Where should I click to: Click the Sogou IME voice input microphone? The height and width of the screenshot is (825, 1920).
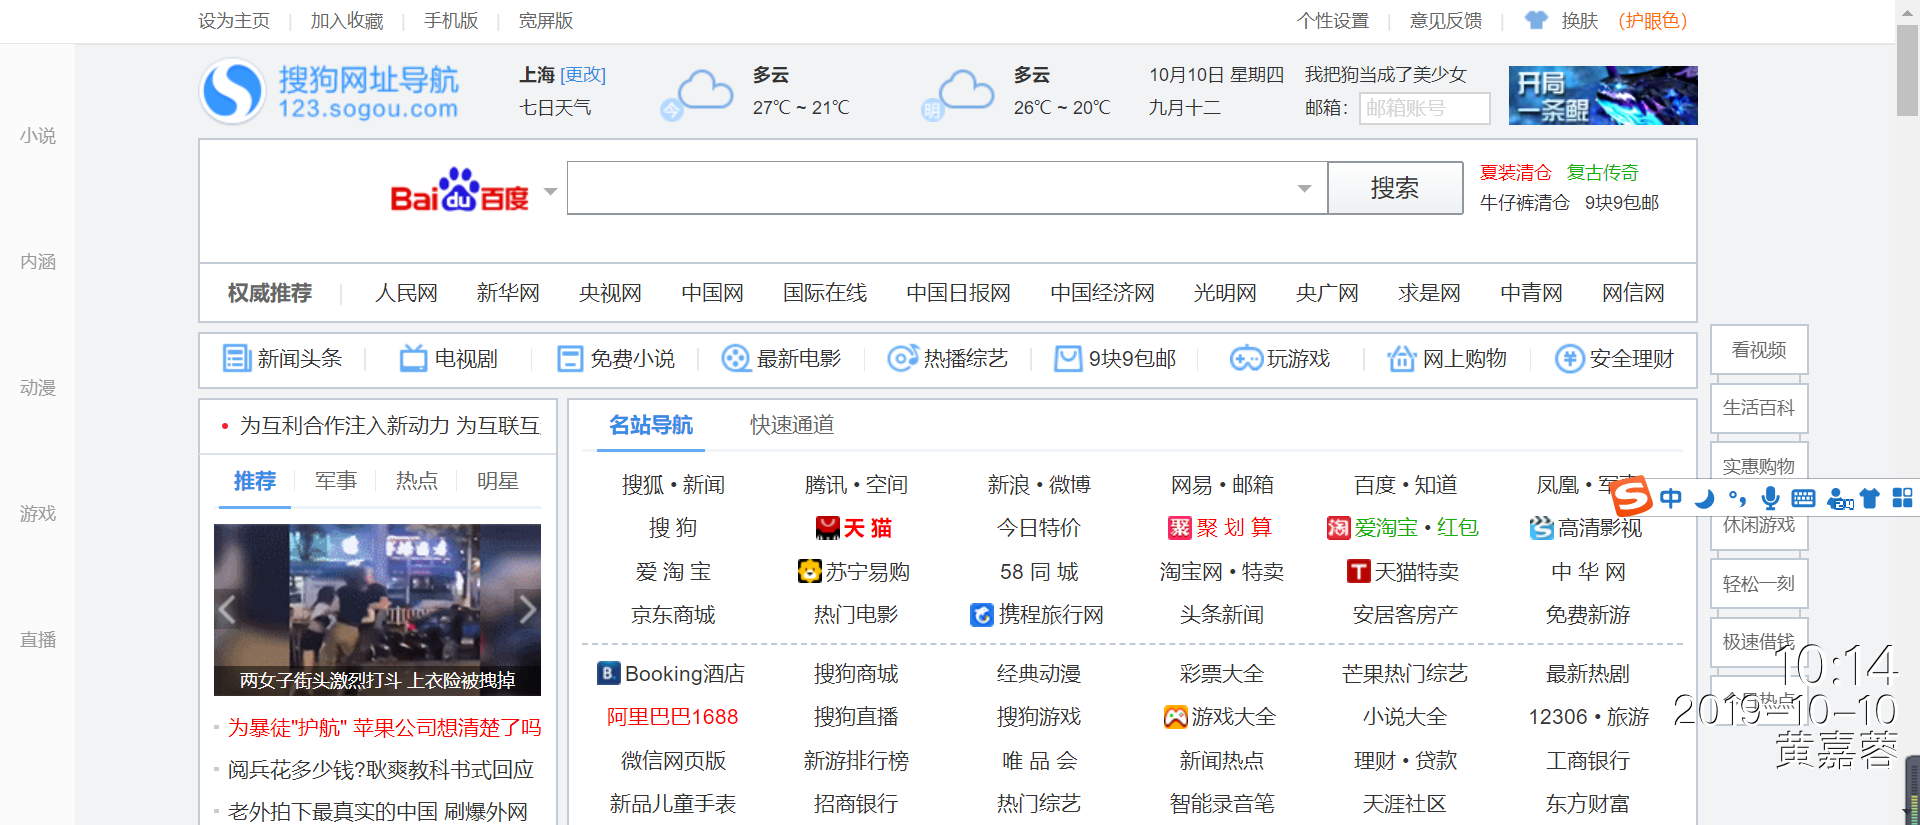tap(1770, 498)
